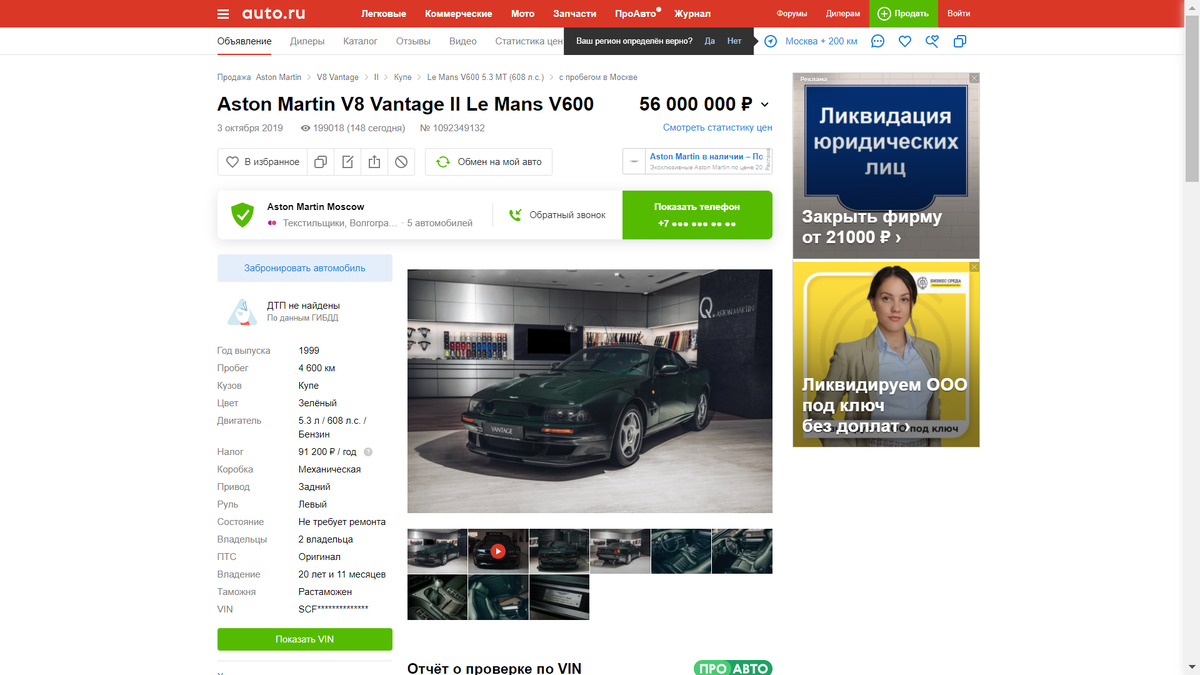The image size is (1200, 675).
Task: Open saved searches icon with heart magnifier
Action: (x=932, y=41)
